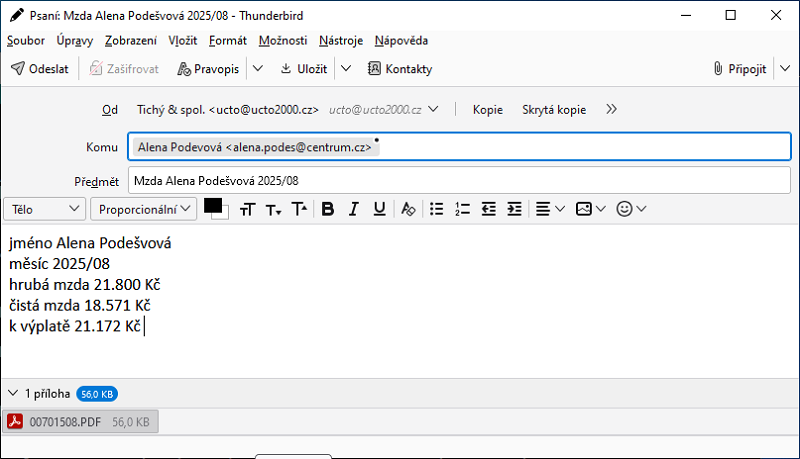Viewport: 800px width, 459px height.
Task: Click Připojit to attach a file
Action: tap(740, 69)
